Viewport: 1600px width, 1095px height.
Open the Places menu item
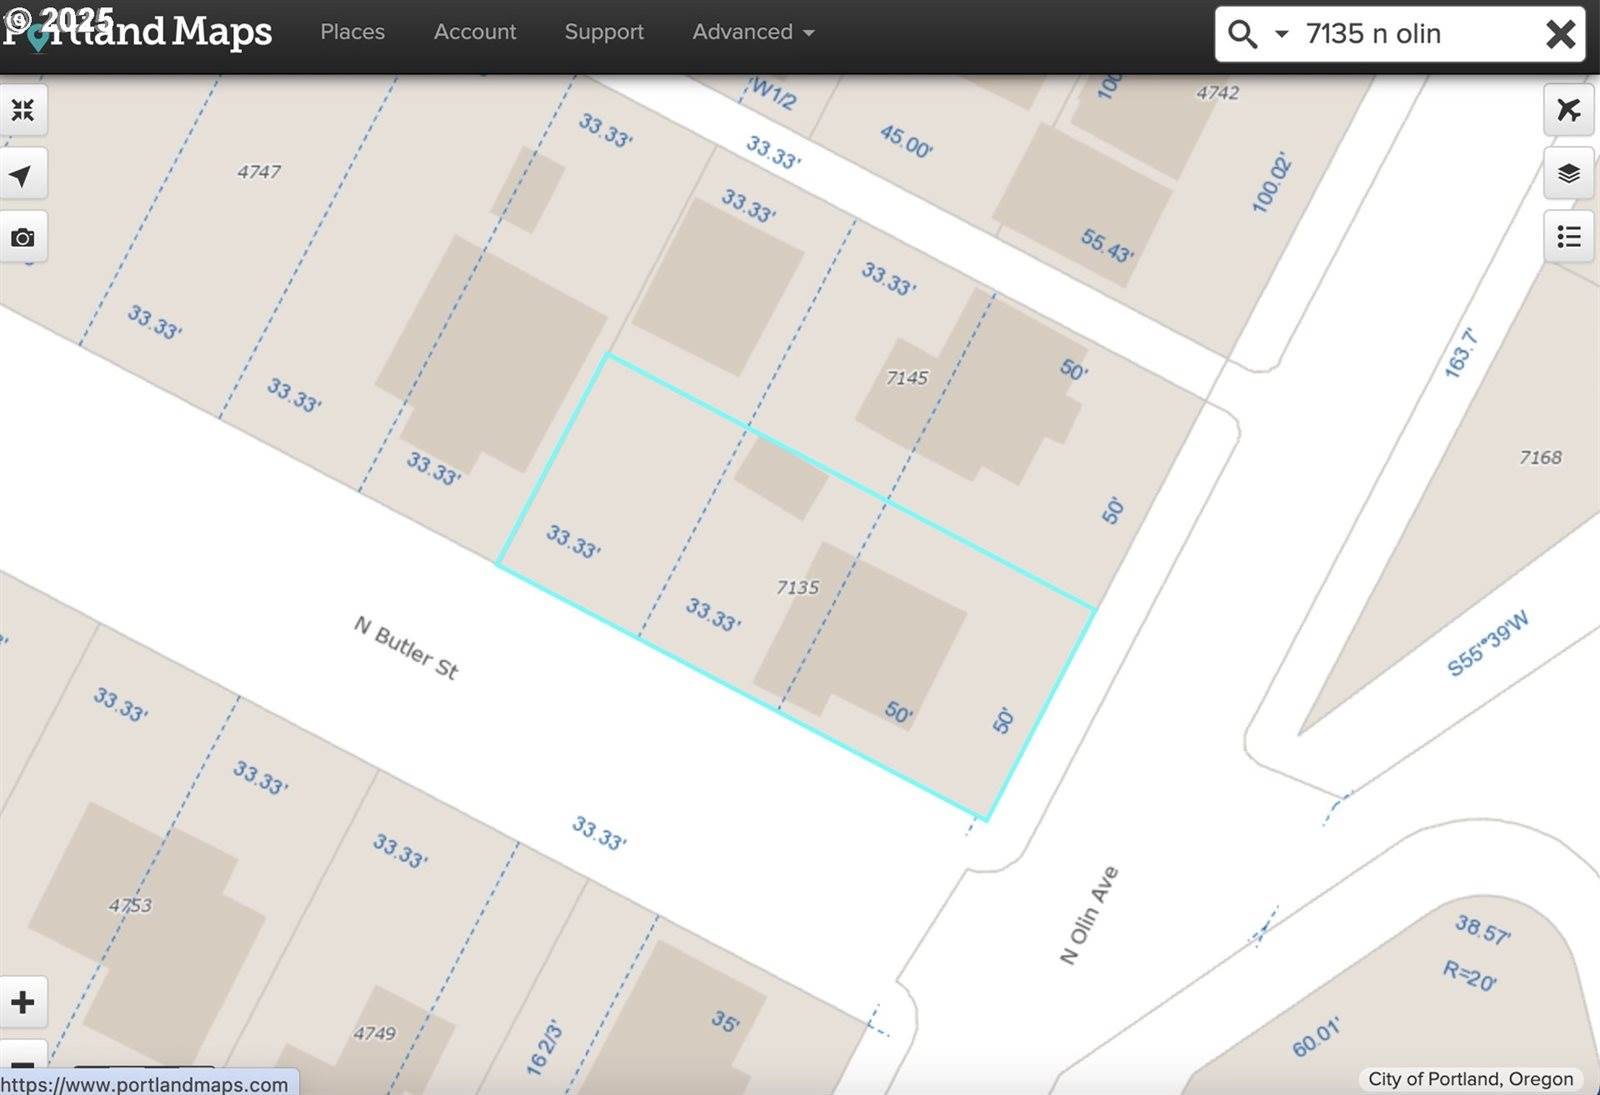[352, 32]
